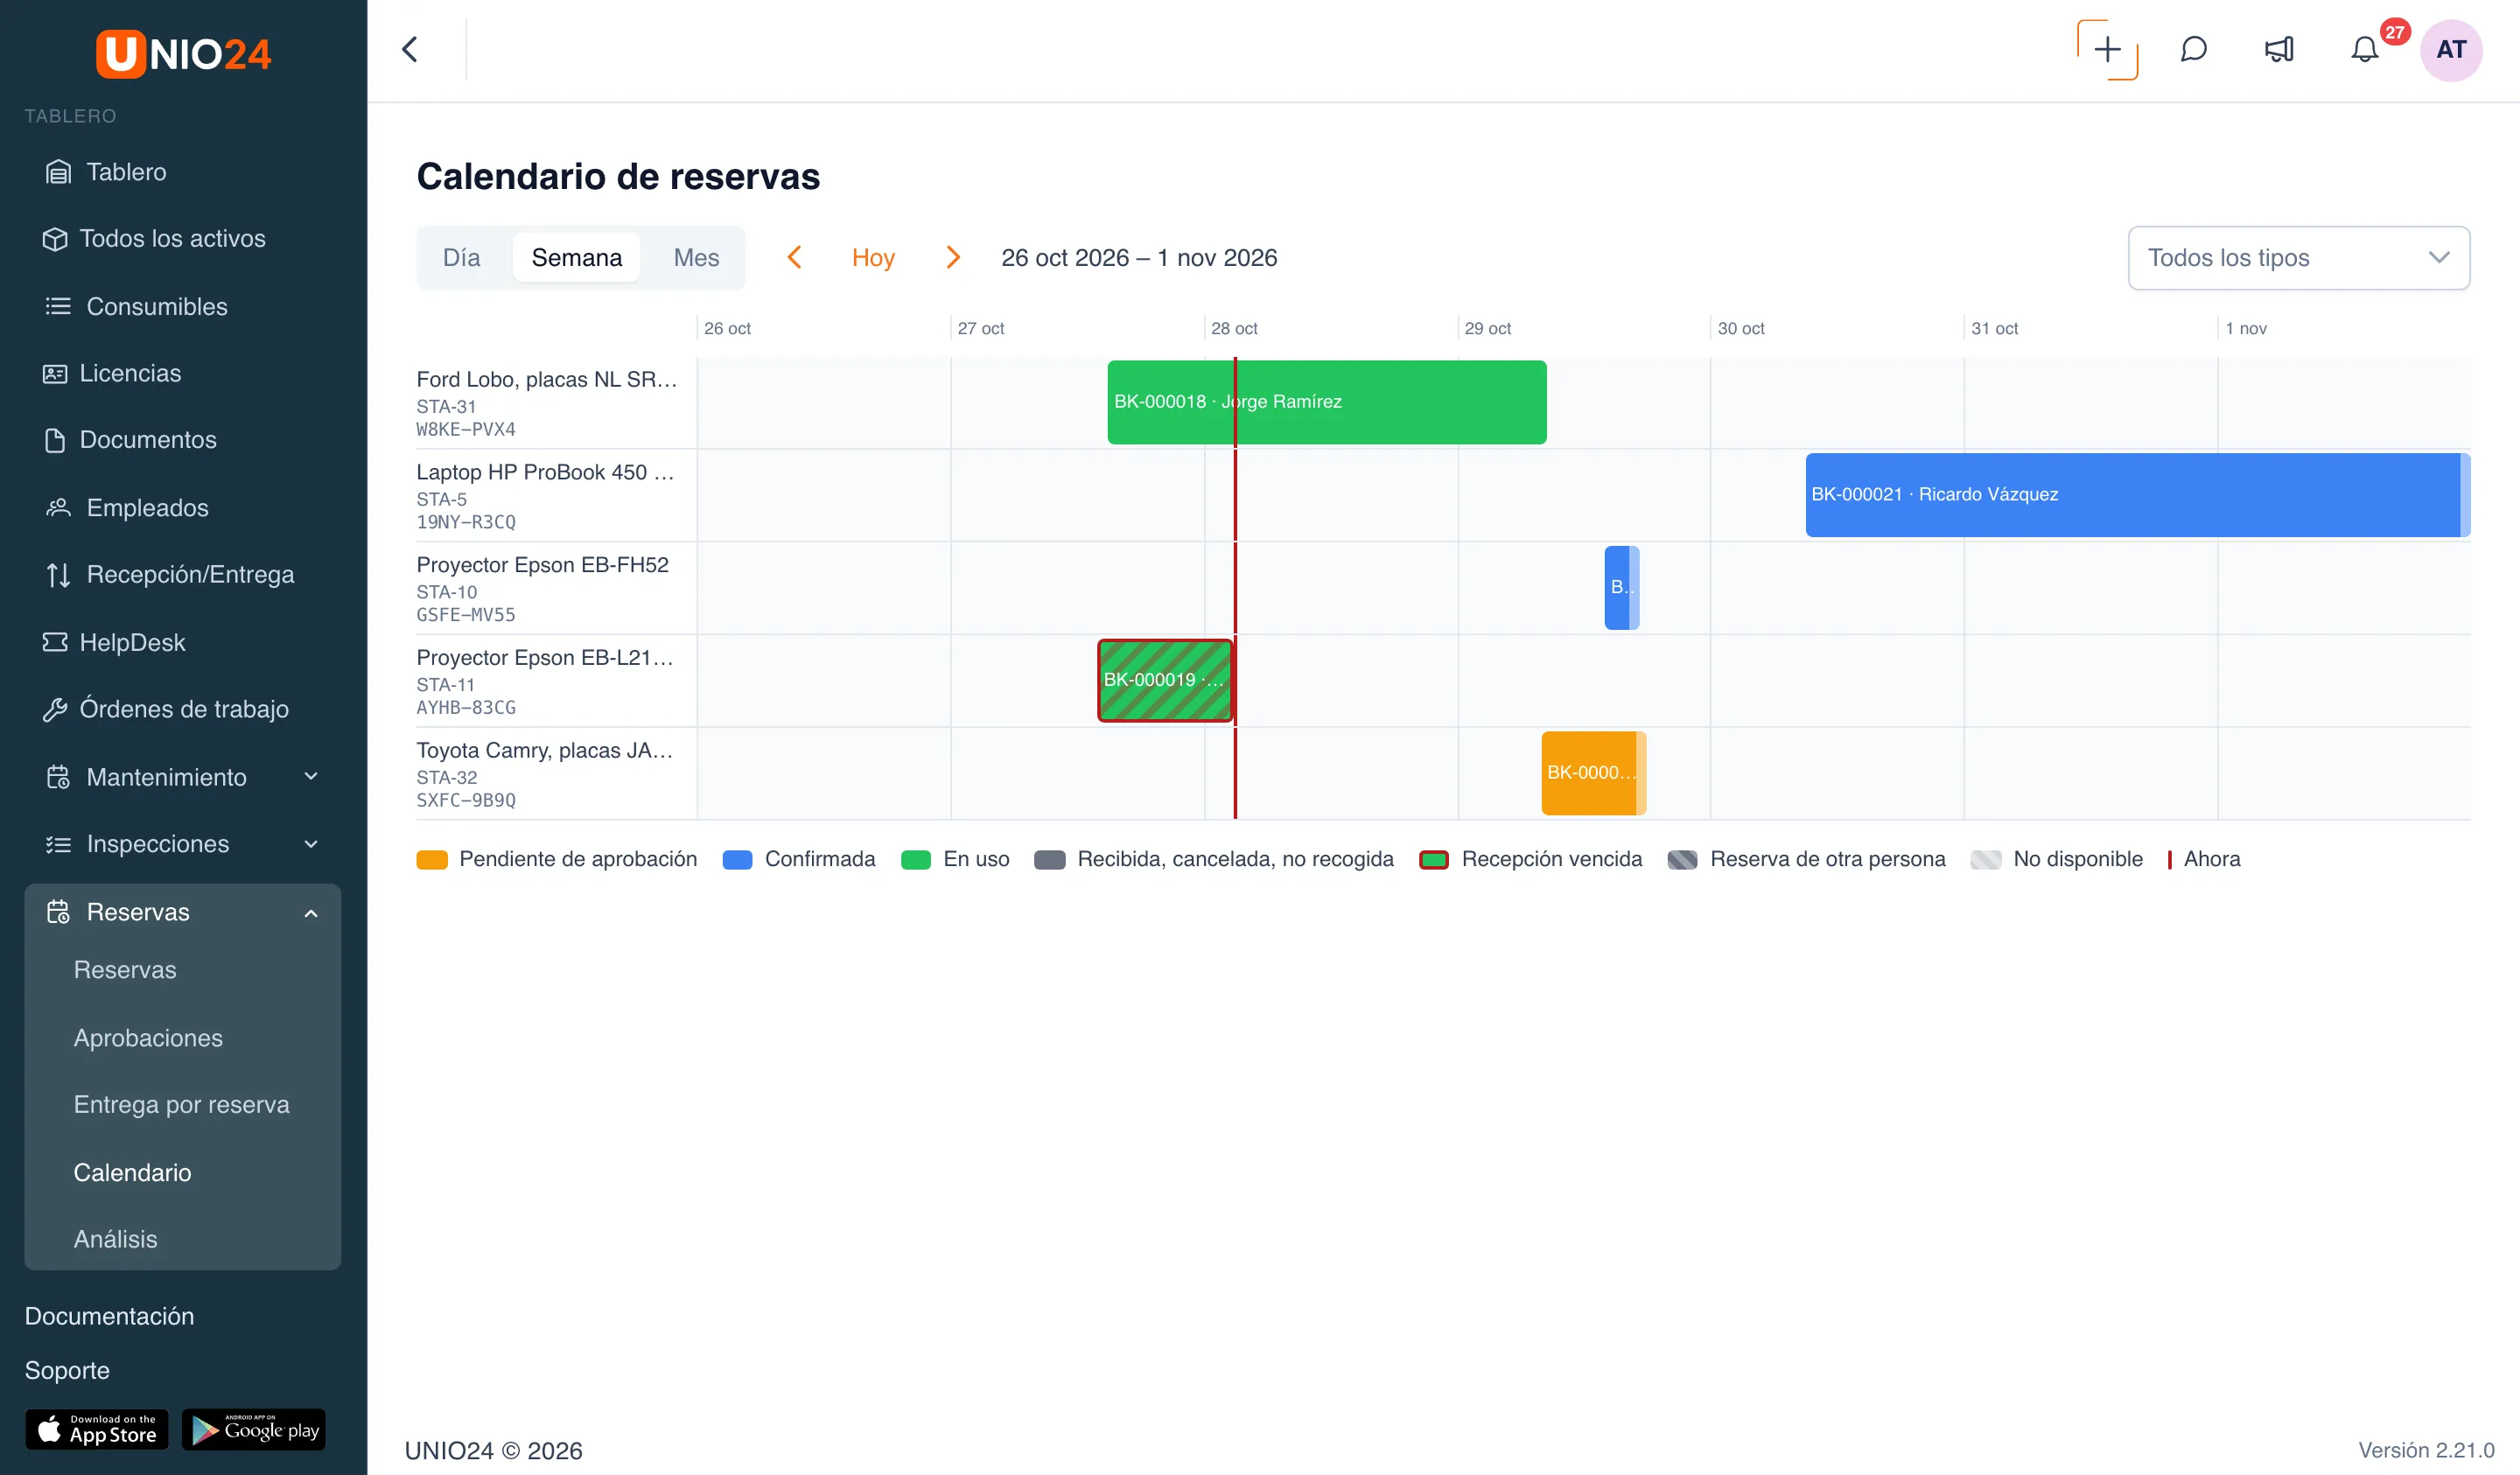Open the Todos los tipos dropdown
Screen dimensions: 2520x1475
[2298, 258]
